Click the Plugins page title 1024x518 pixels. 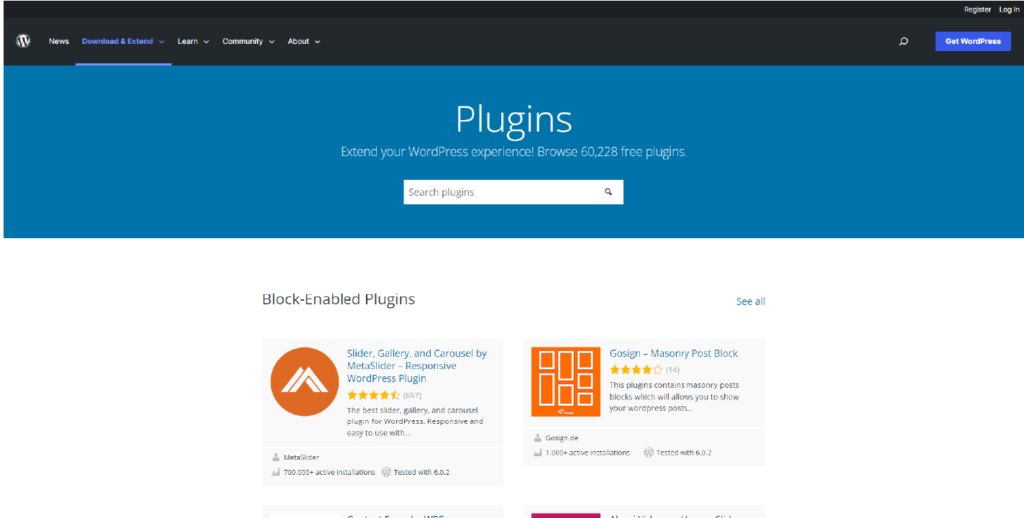[x=513, y=120]
